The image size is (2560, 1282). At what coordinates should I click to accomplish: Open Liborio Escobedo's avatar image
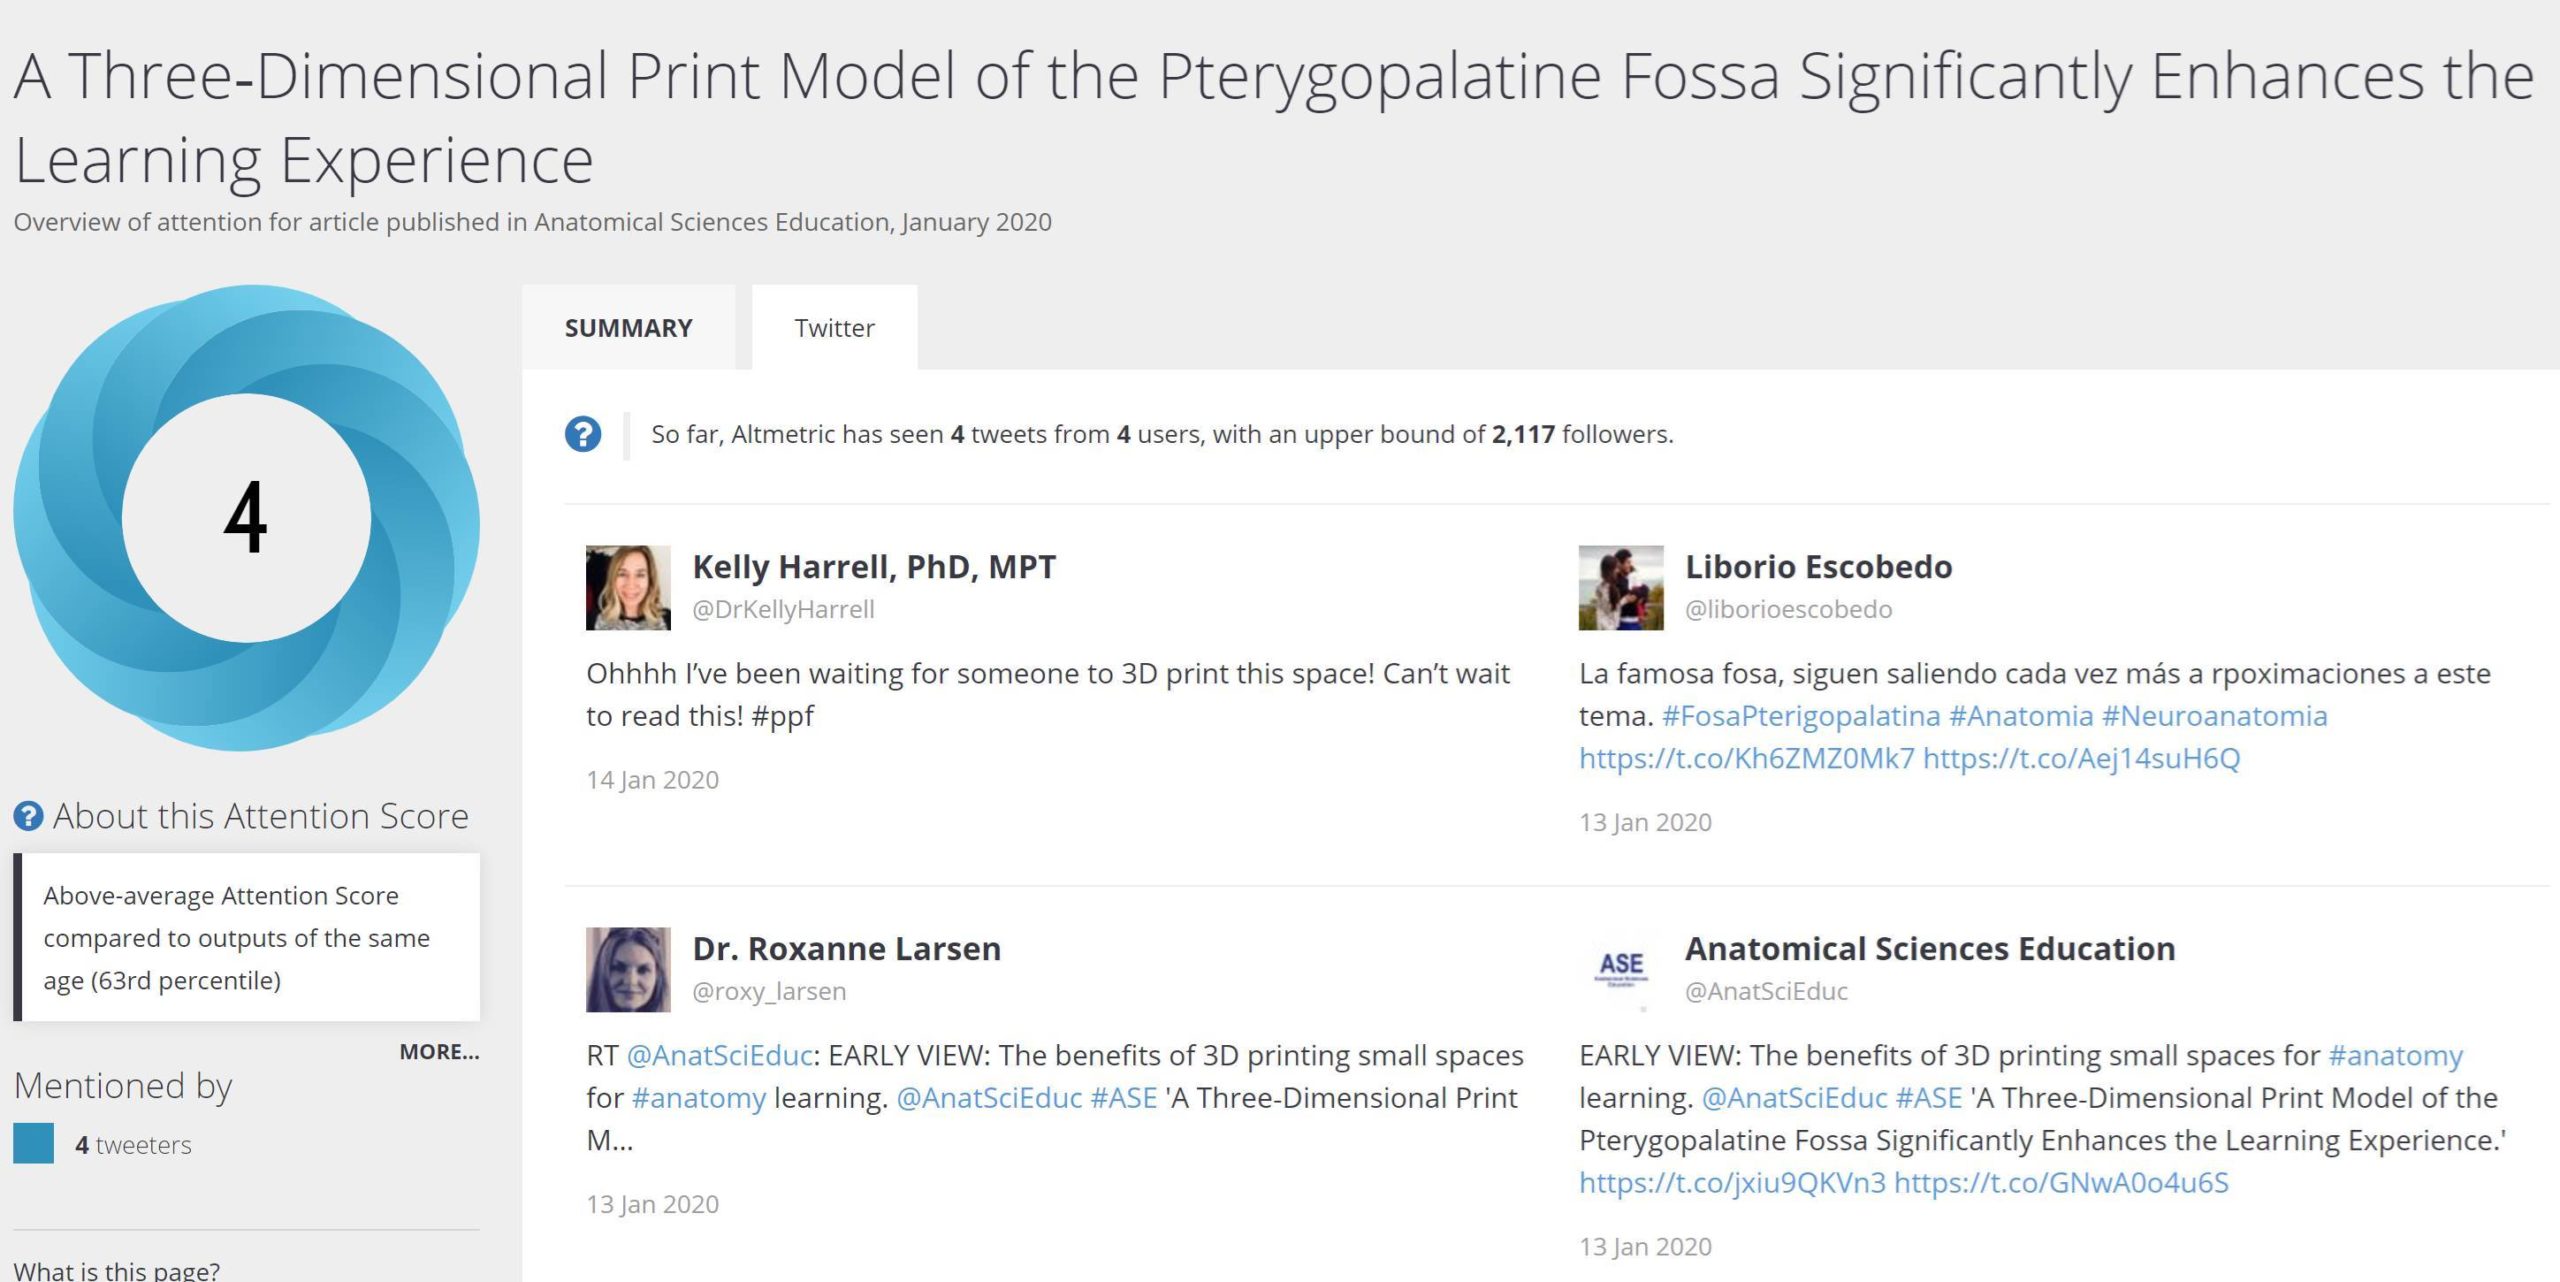[x=1620, y=588]
